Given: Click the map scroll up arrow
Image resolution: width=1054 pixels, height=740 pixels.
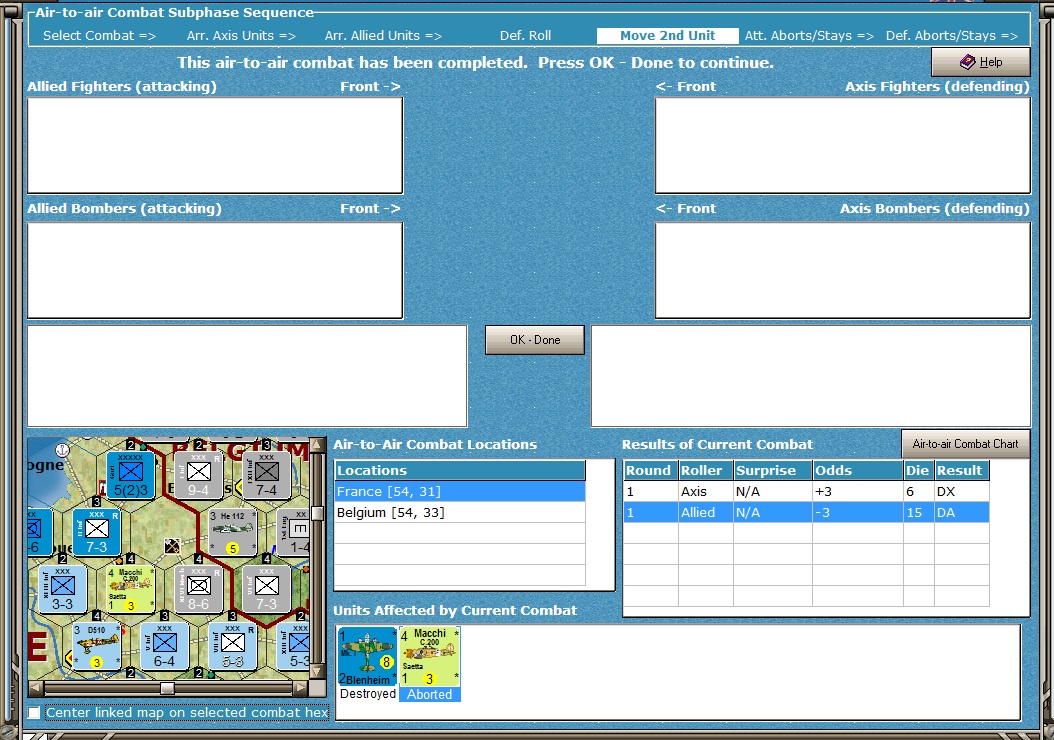Looking at the screenshot, I should click(x=318, y=446).
